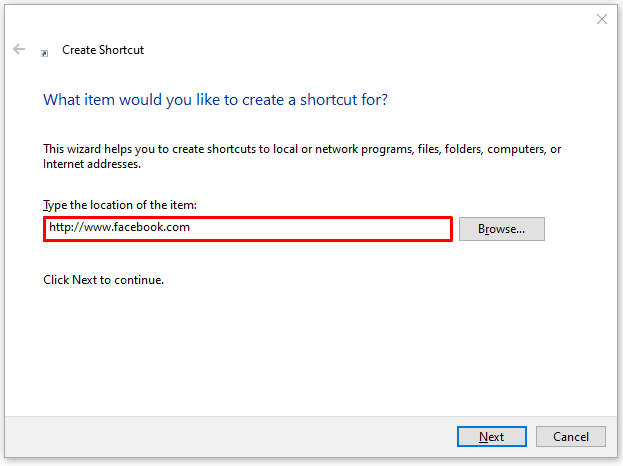Cancel the shortcut creation wizard
The width and height of the screenshot is (623, 466).
point(570,437)
